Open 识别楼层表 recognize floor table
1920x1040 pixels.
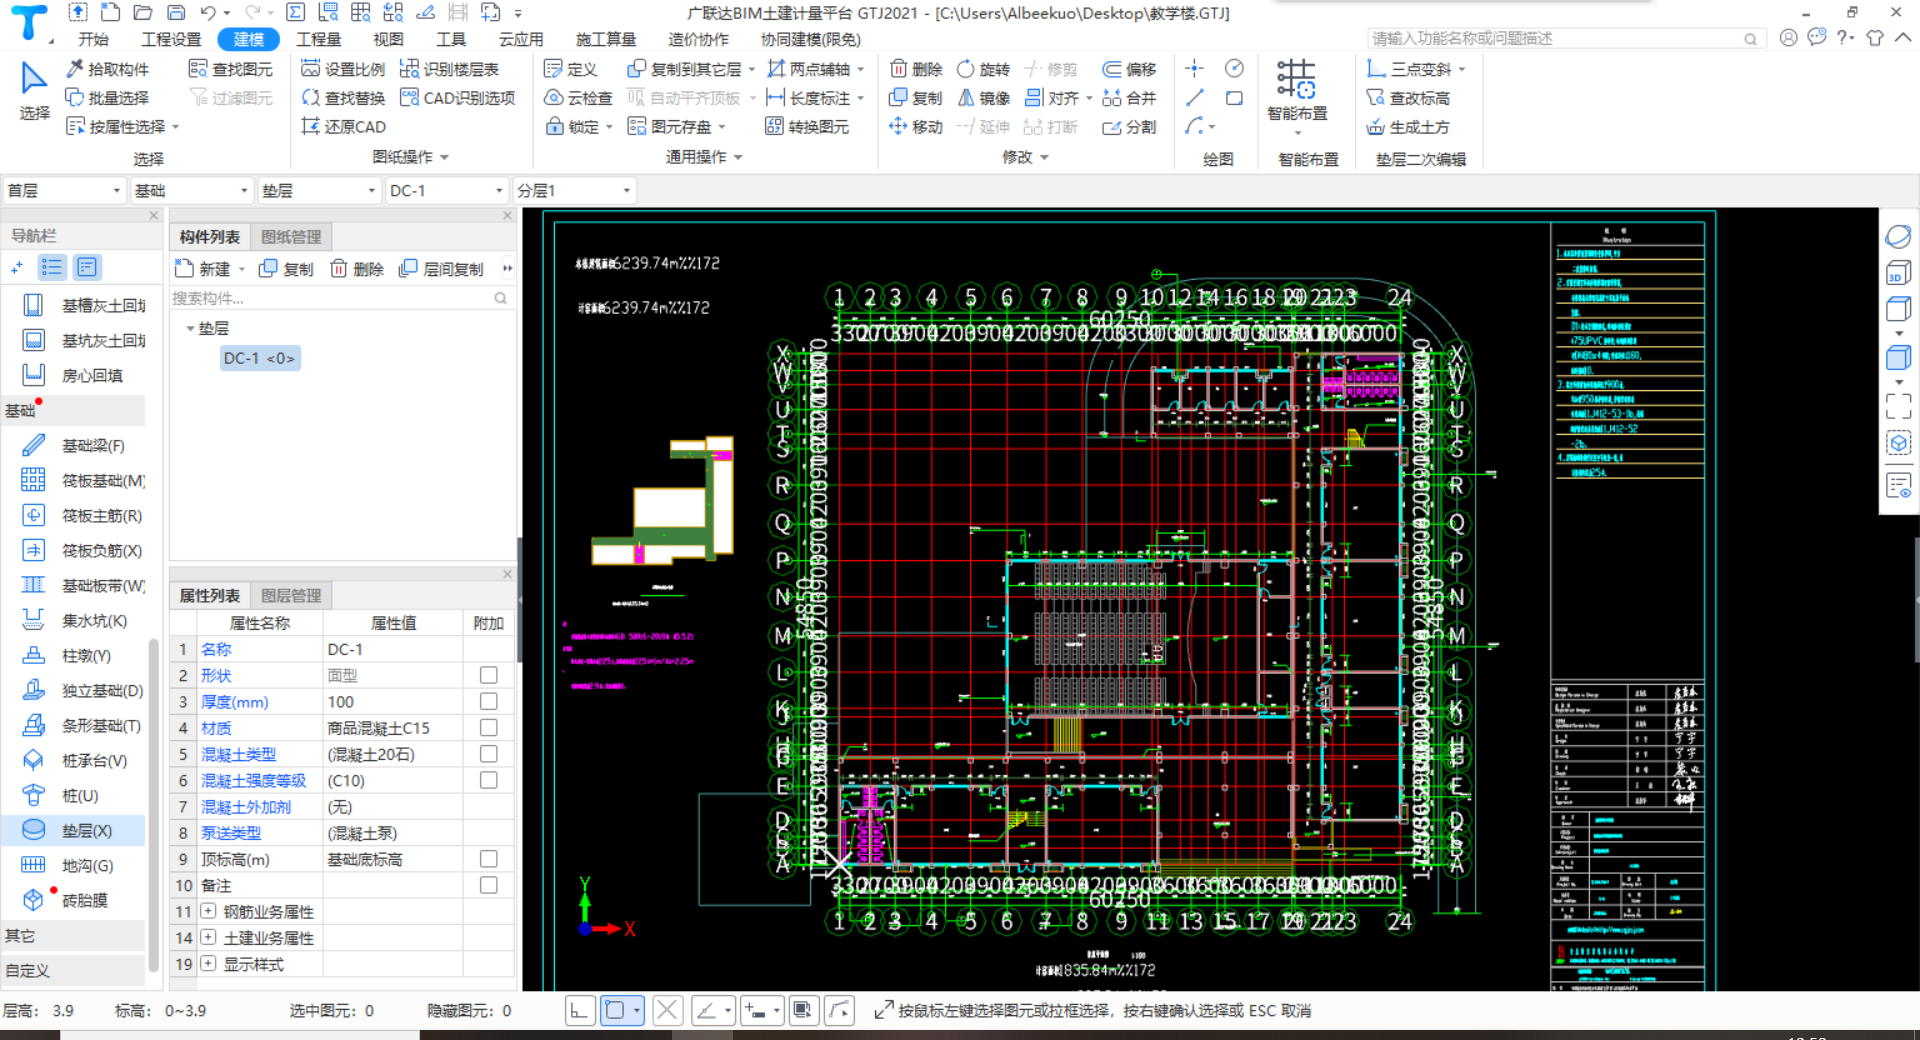point(449,69)
